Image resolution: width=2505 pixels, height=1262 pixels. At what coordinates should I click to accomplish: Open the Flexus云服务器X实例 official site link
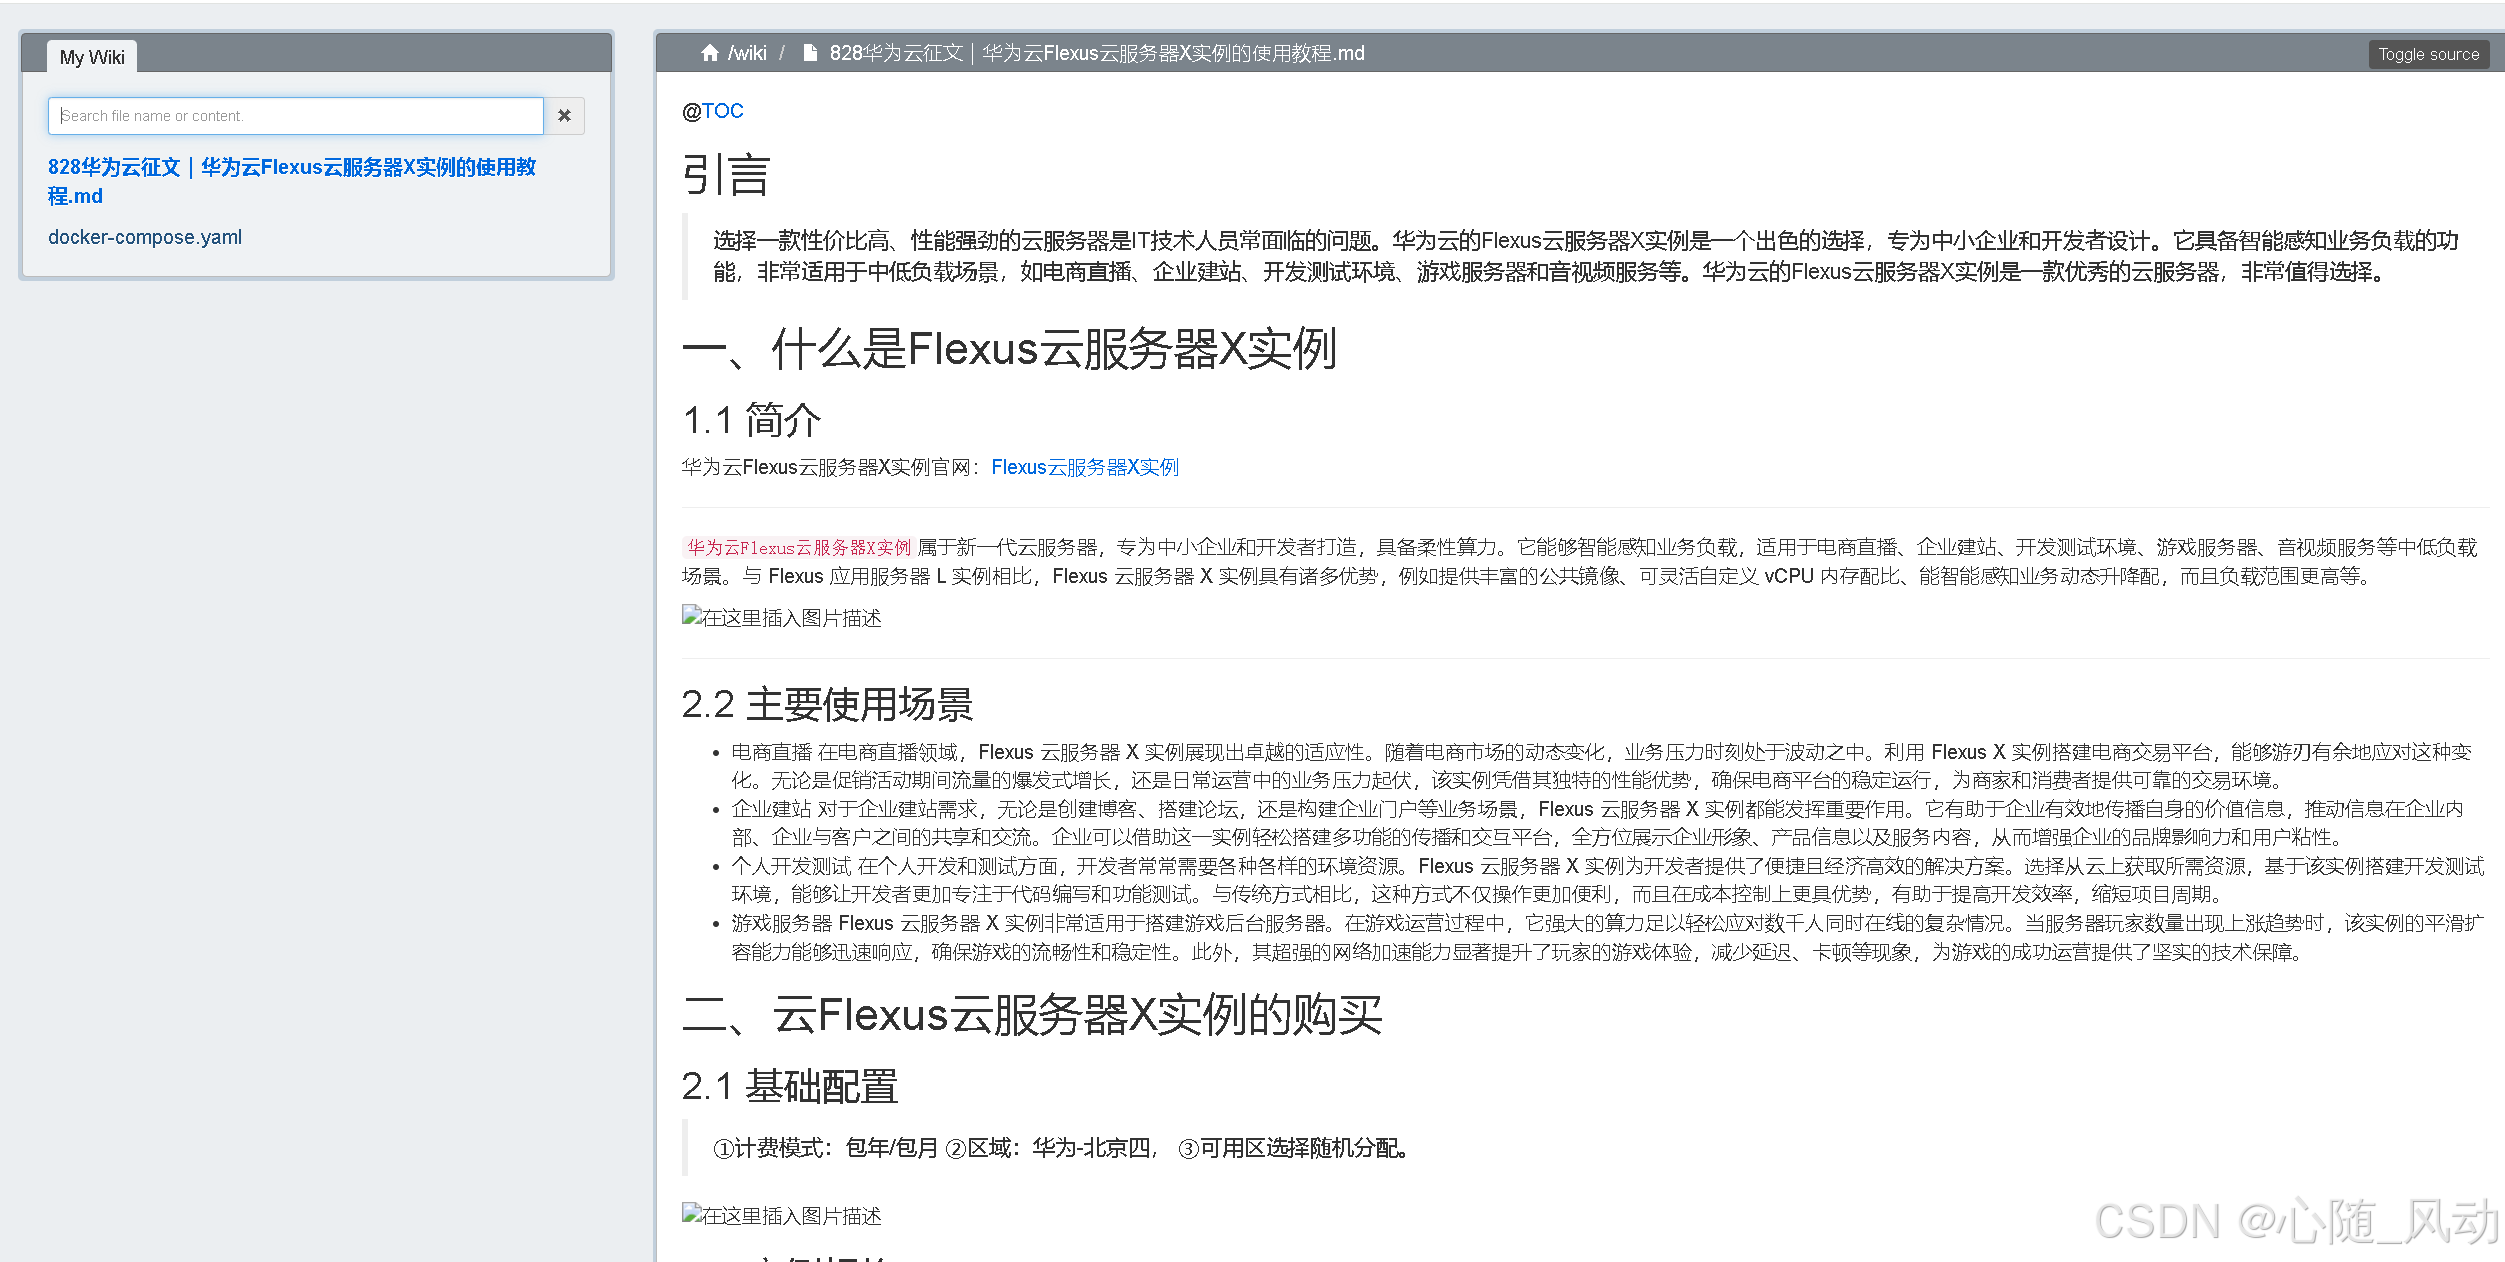pos(1084,467)
